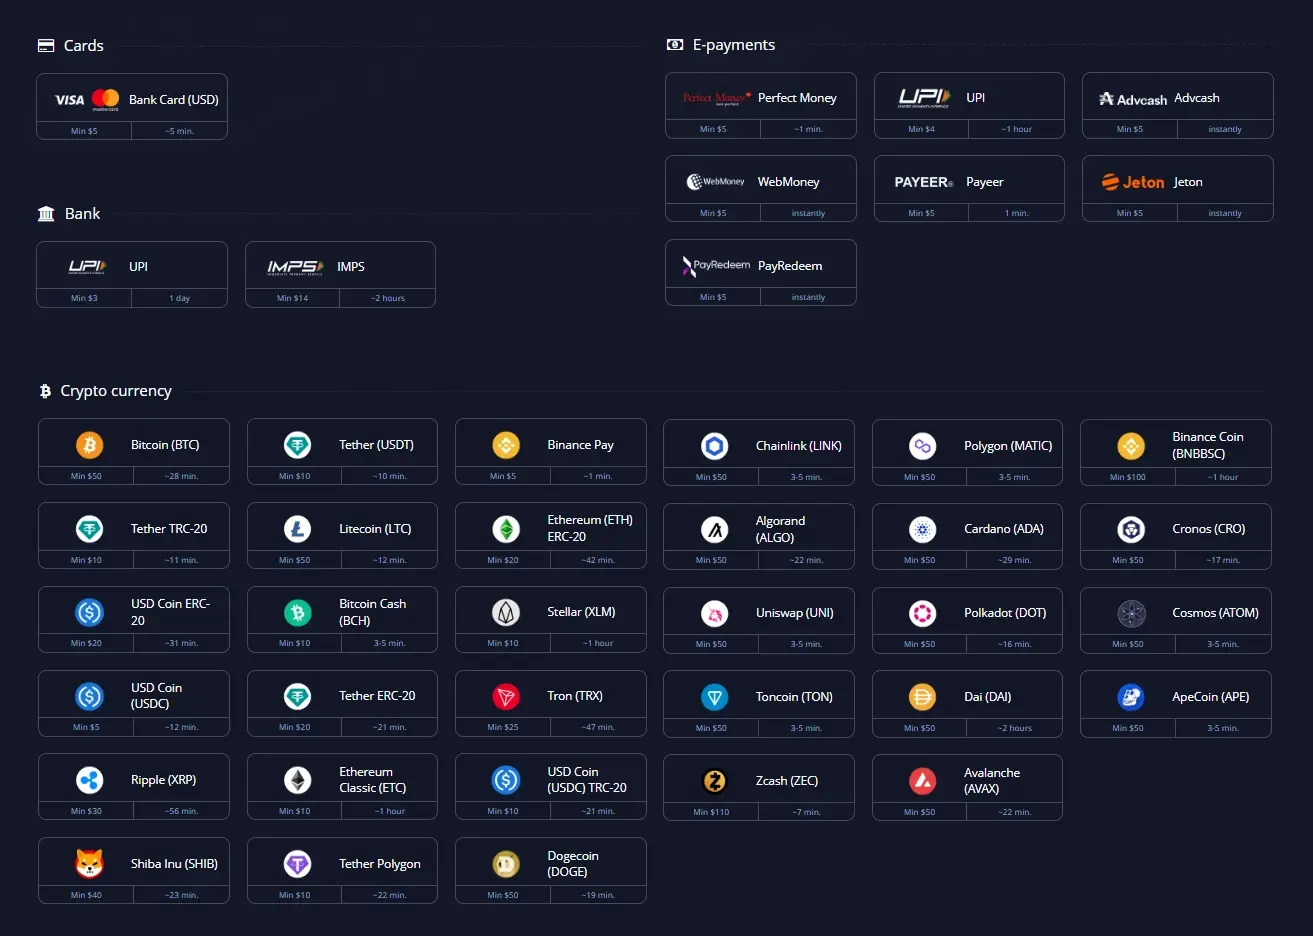Click the Litecoin icon

[297, 529]
